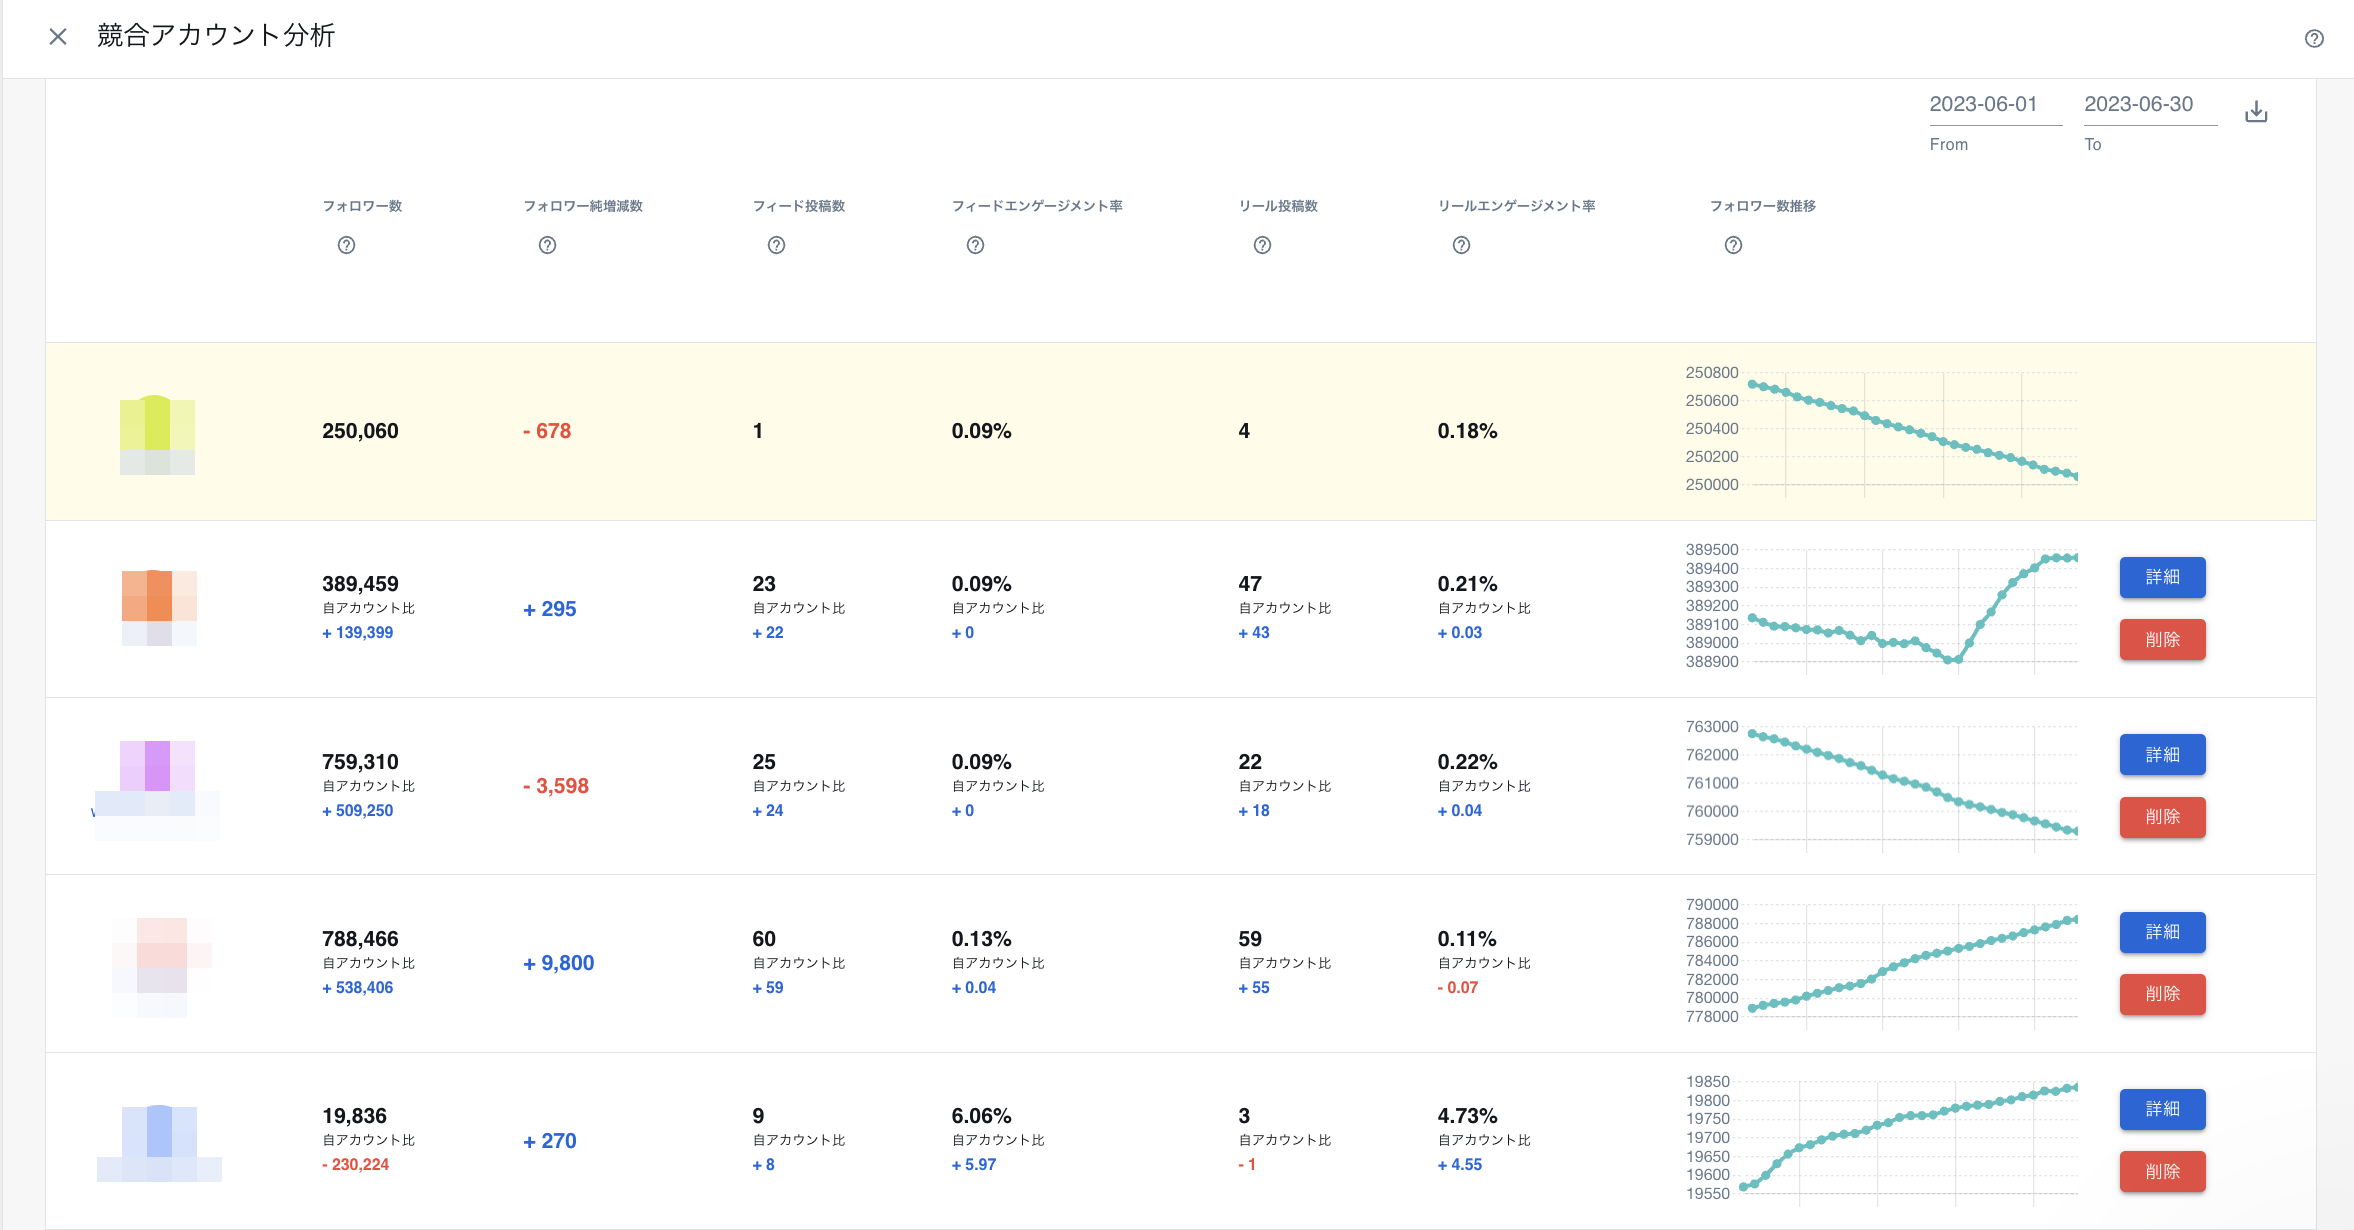Delete the 788,466 follower account row
The image size is (2354, 1230).
(2162, 994)
